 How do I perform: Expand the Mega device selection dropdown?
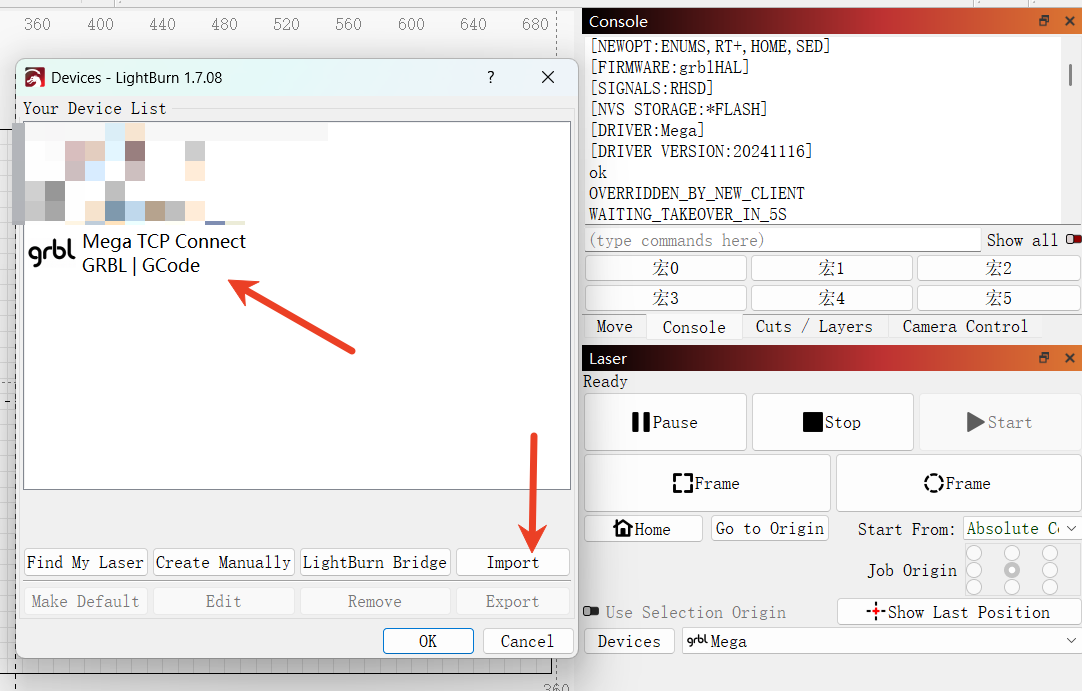pyautogui.click(x=880, y=641)
